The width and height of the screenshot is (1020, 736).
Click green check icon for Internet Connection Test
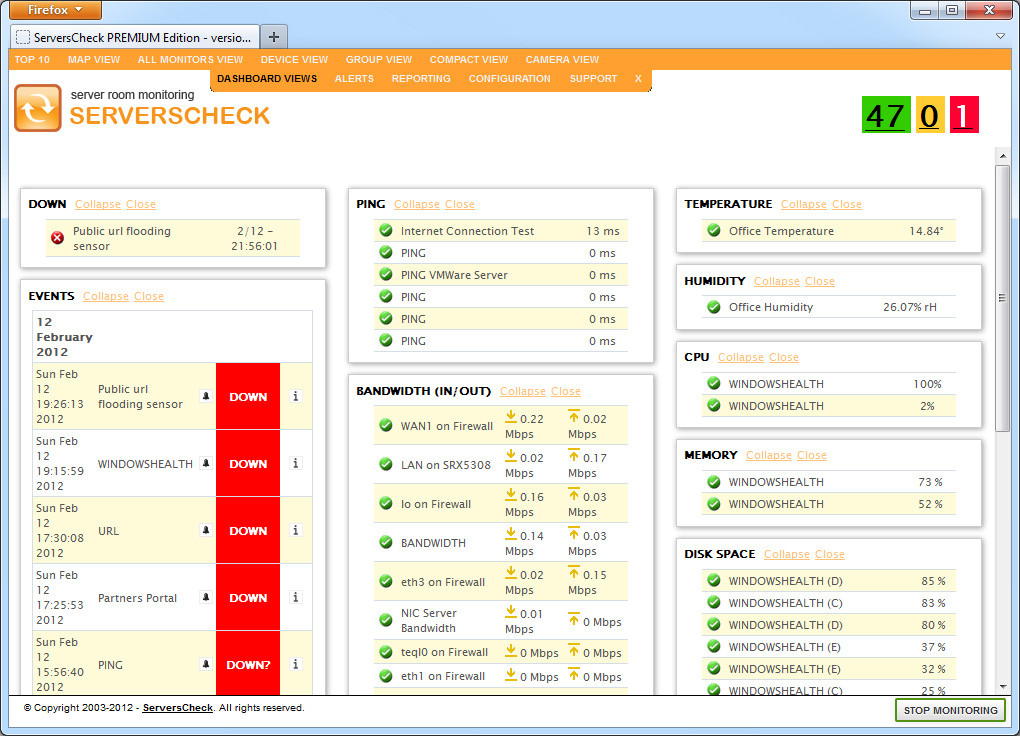click(386, 230)
